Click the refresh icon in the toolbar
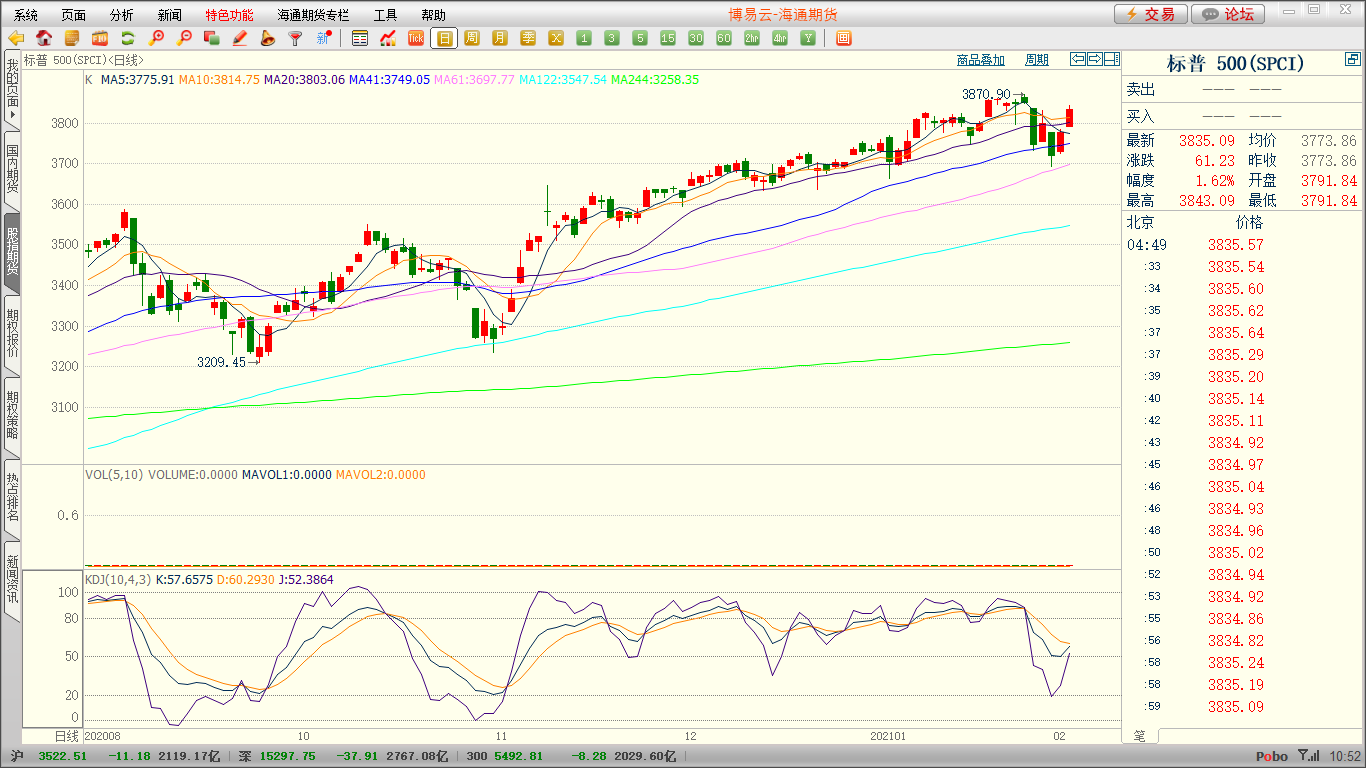 (128, 38)
